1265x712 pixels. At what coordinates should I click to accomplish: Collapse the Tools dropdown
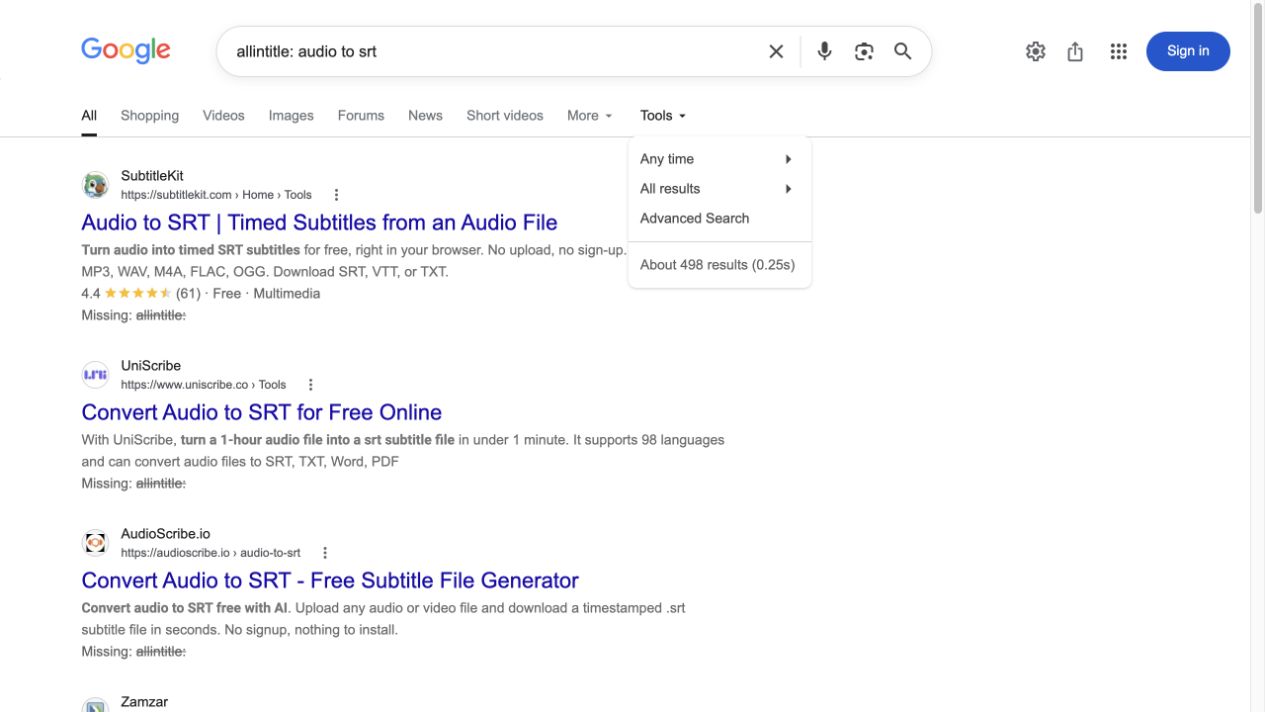(663, 116)
